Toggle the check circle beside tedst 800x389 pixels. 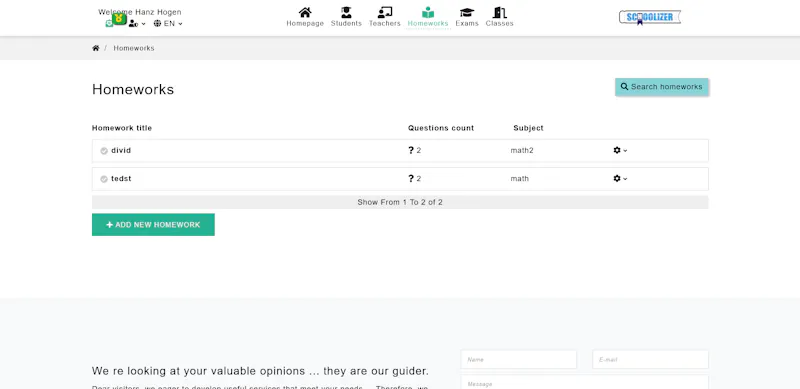click(104, 179)
